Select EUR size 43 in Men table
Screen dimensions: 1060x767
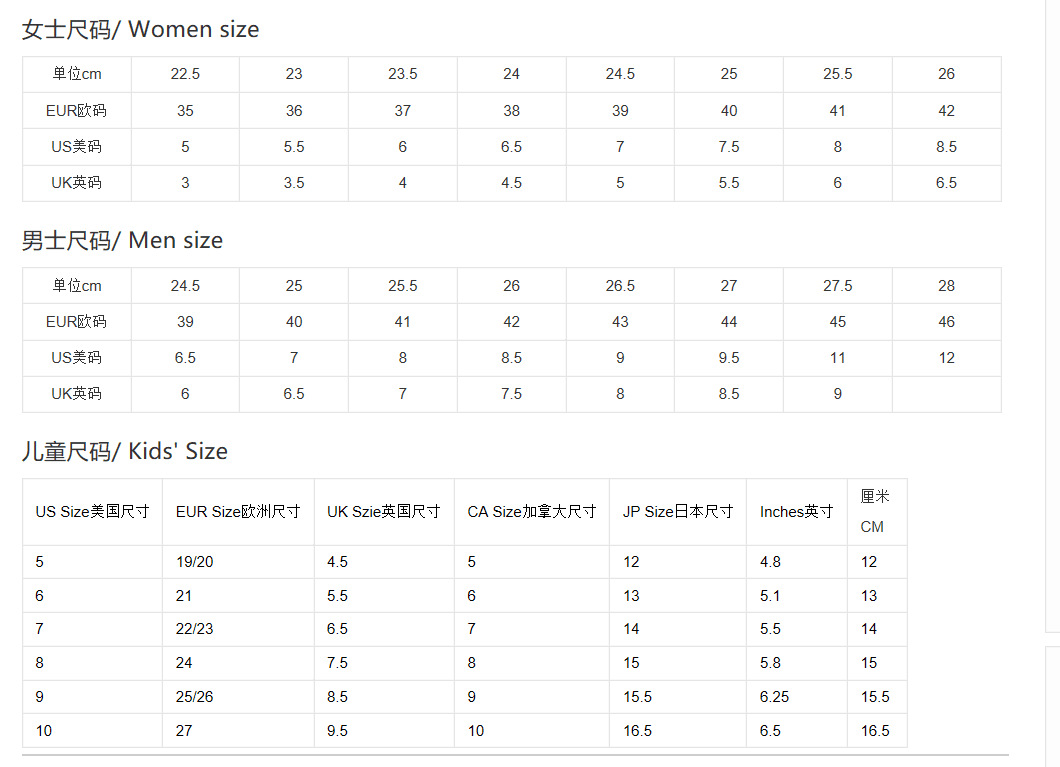click(x=620, y=322)
